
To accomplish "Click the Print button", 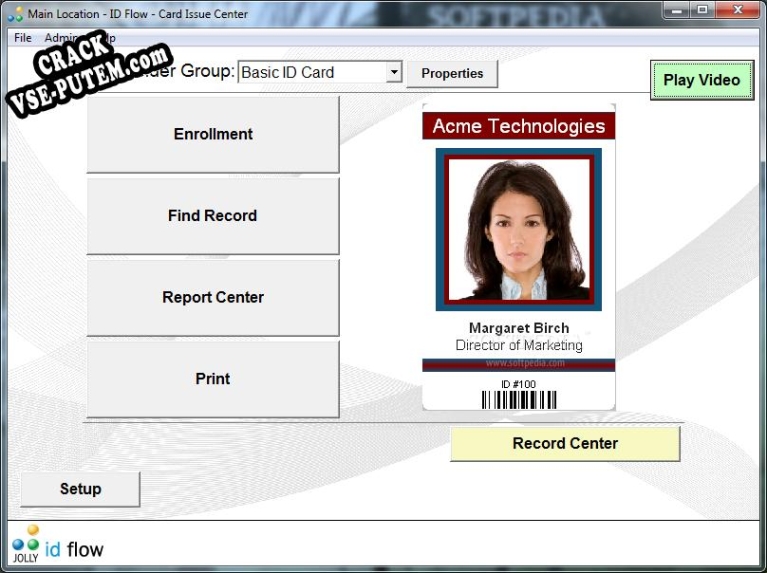I will click(213, 379).
